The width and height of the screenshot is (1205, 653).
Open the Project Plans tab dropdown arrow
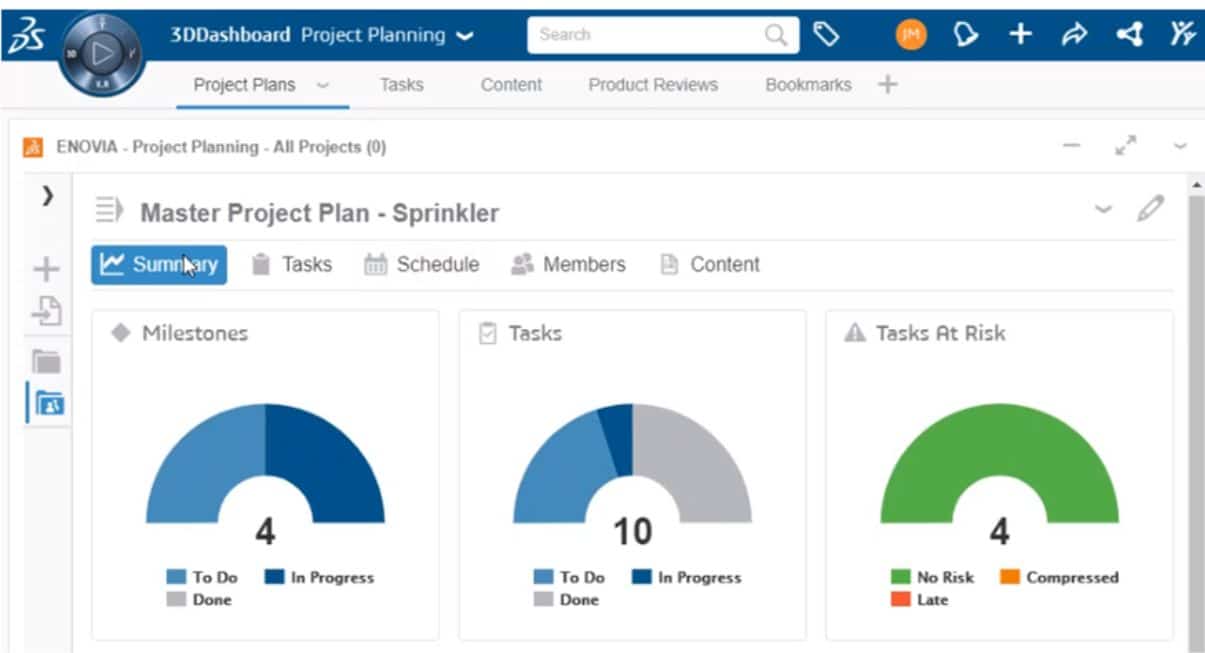click(x=322, y=86)
